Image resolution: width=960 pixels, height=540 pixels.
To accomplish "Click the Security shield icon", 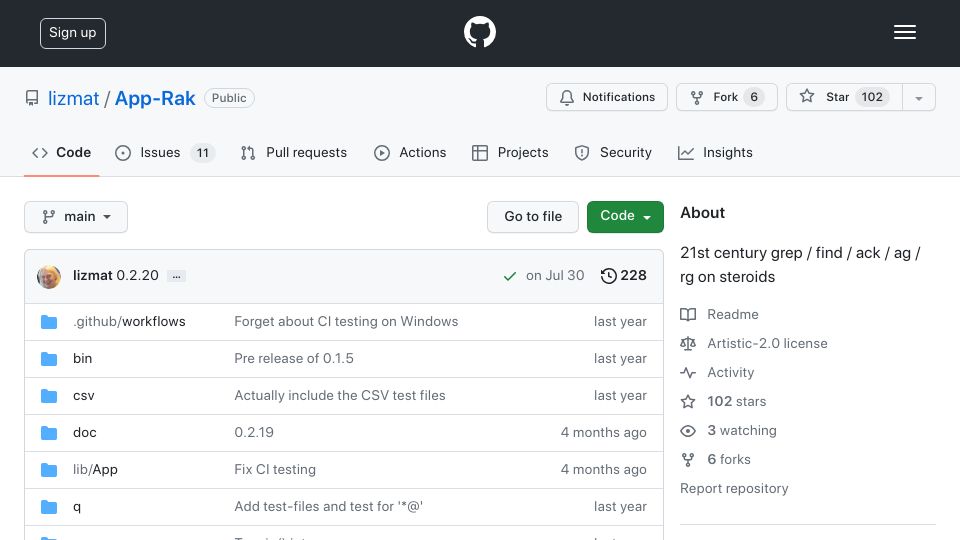I will point(582,153).
